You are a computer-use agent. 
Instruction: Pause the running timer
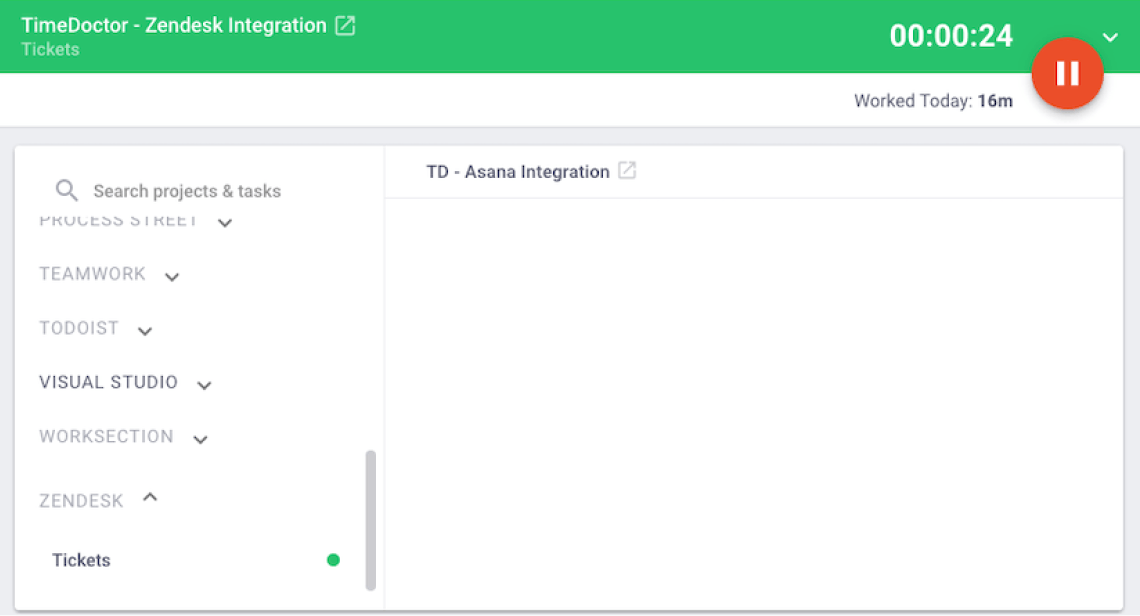[1067, 73]
